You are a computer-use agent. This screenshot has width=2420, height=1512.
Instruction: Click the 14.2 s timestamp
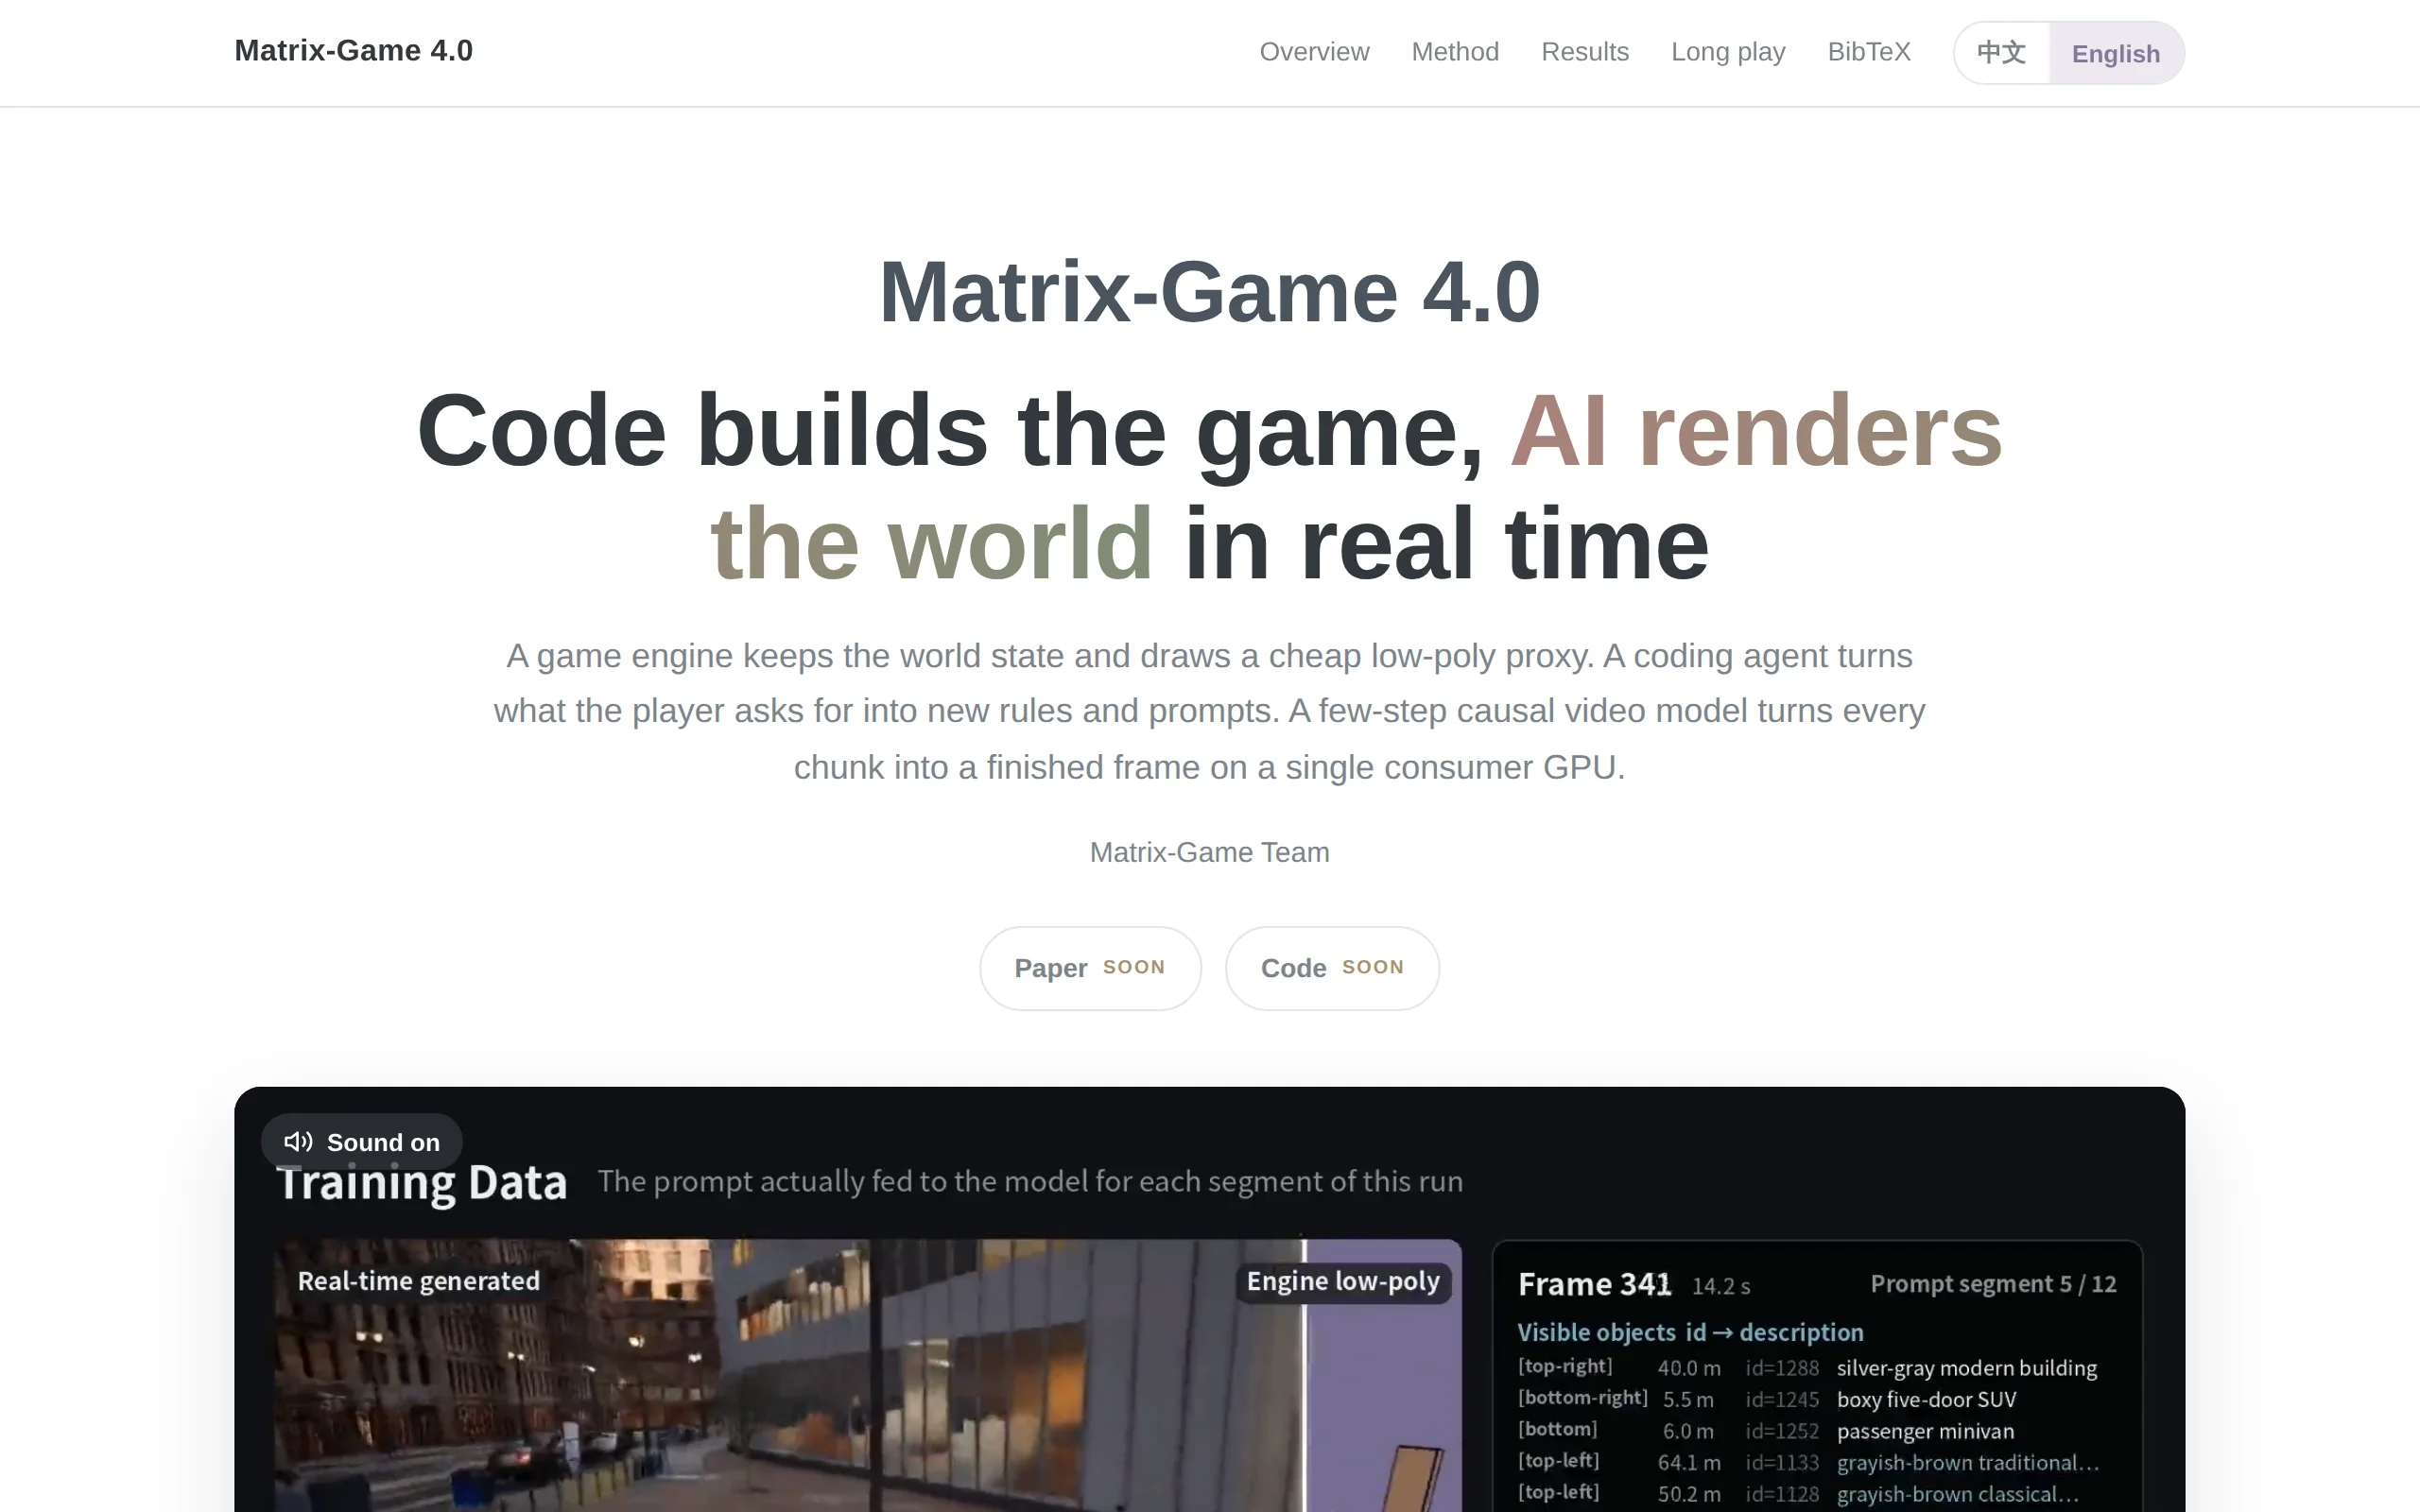click(x=1720, y=1286)
